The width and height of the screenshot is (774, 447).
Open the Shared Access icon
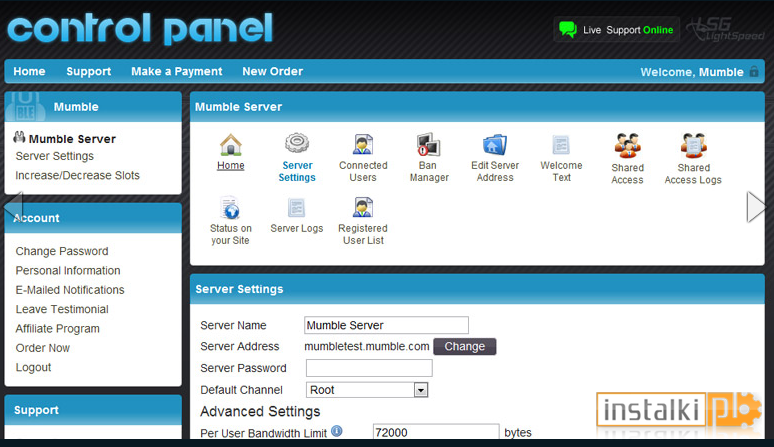[x=627, y=146]
